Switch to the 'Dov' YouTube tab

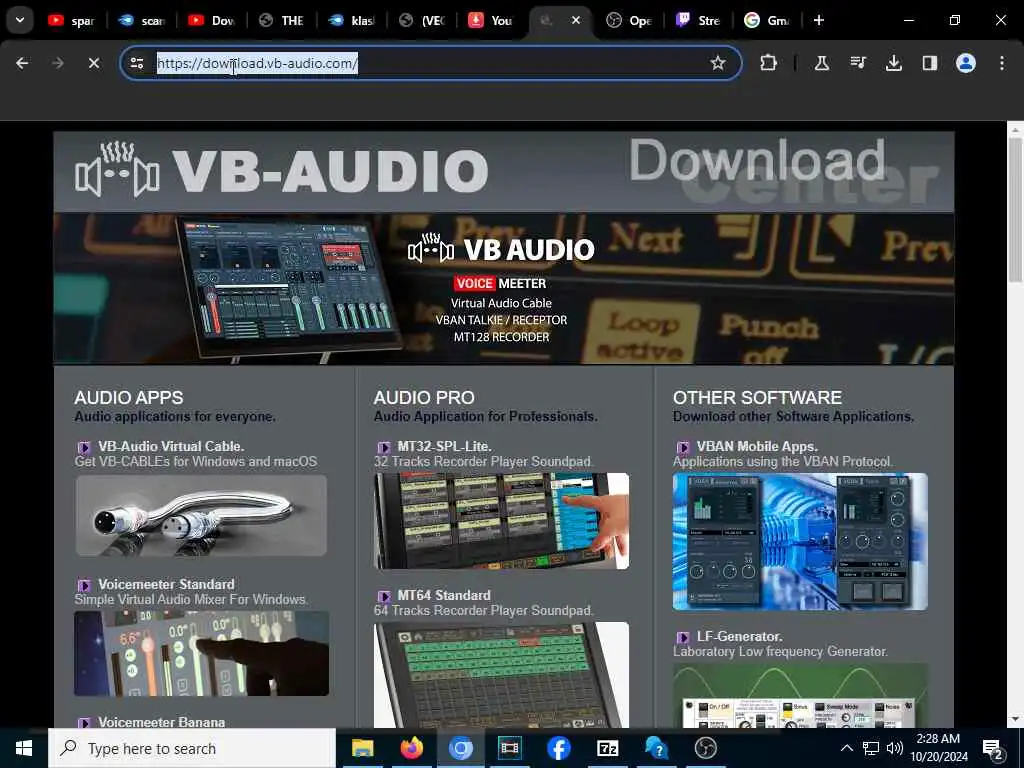pyautogui.click(x=212, y=20)
